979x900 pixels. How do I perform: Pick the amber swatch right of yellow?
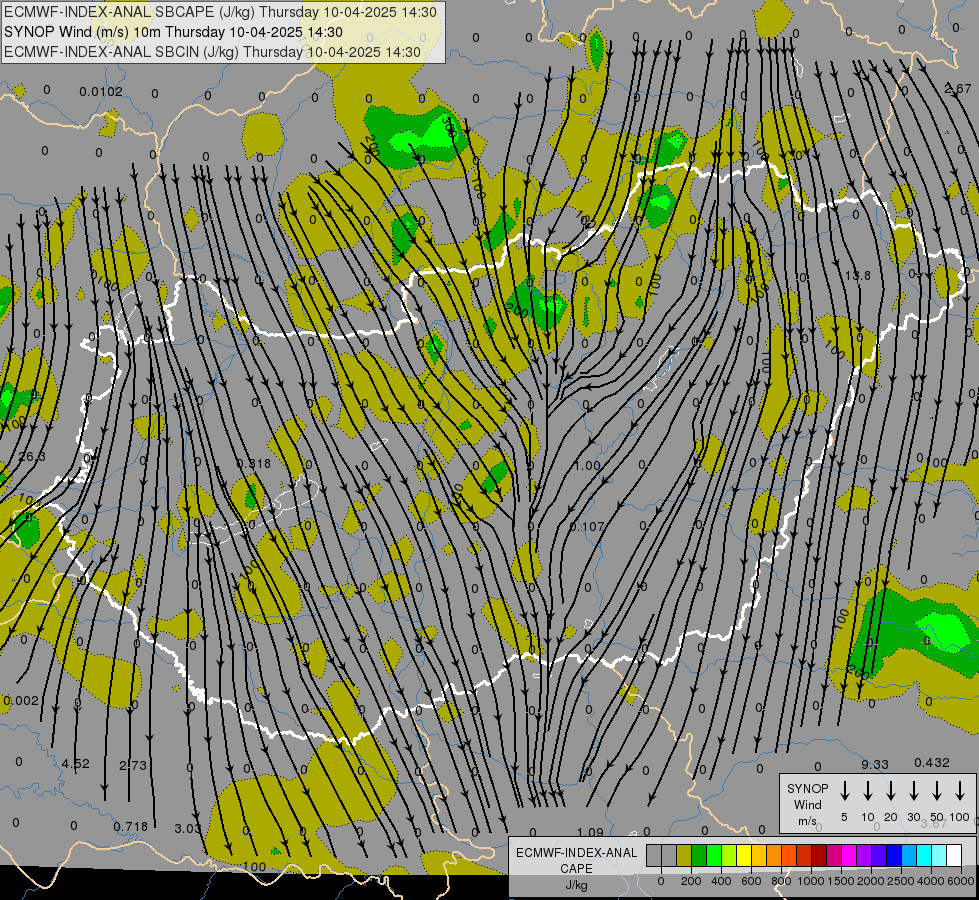pyautogui.click(x=759, y=855)
